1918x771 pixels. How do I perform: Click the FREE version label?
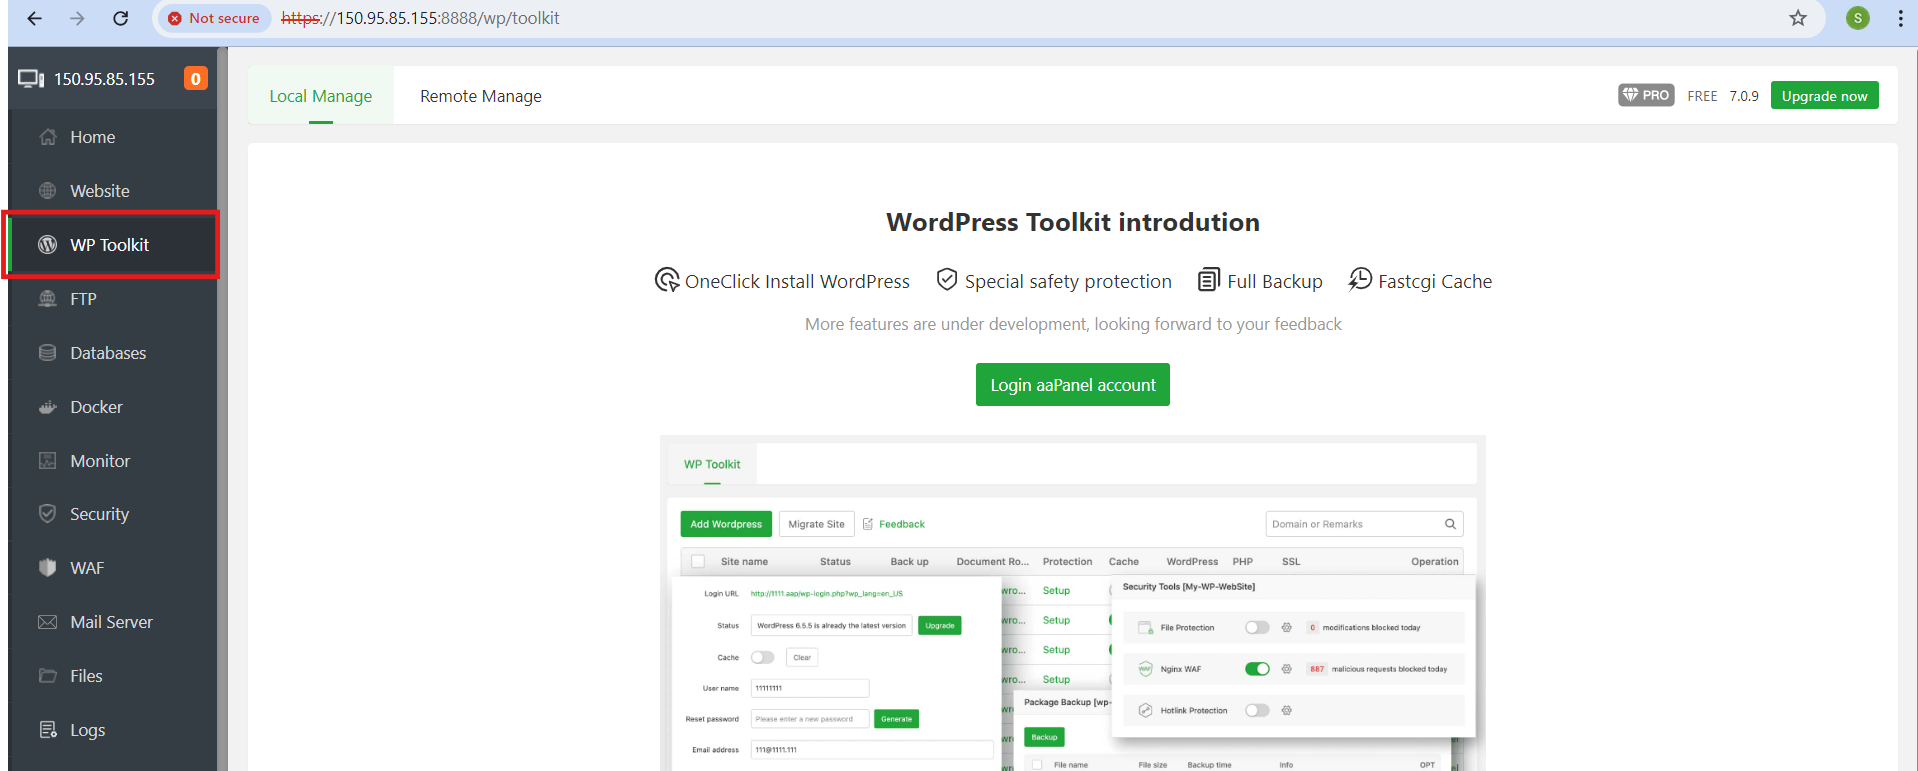(1702, 96)
